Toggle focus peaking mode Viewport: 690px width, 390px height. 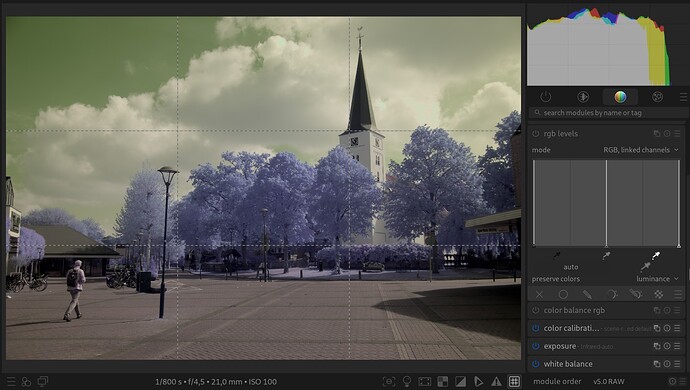[389, 382]
